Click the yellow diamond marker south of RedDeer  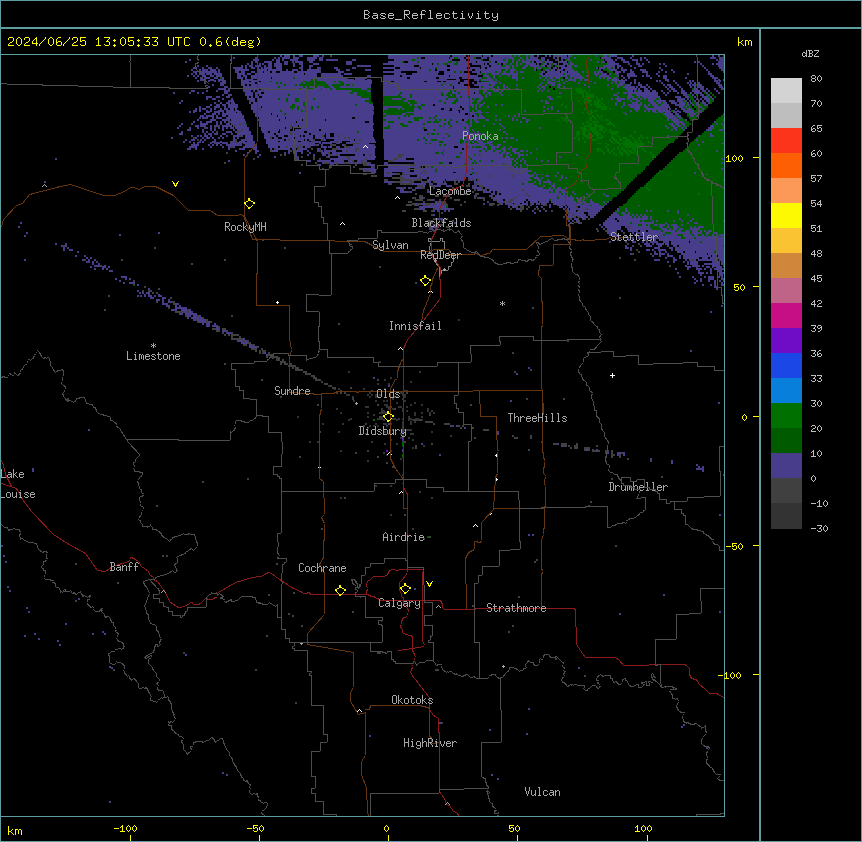pos(426,281)
